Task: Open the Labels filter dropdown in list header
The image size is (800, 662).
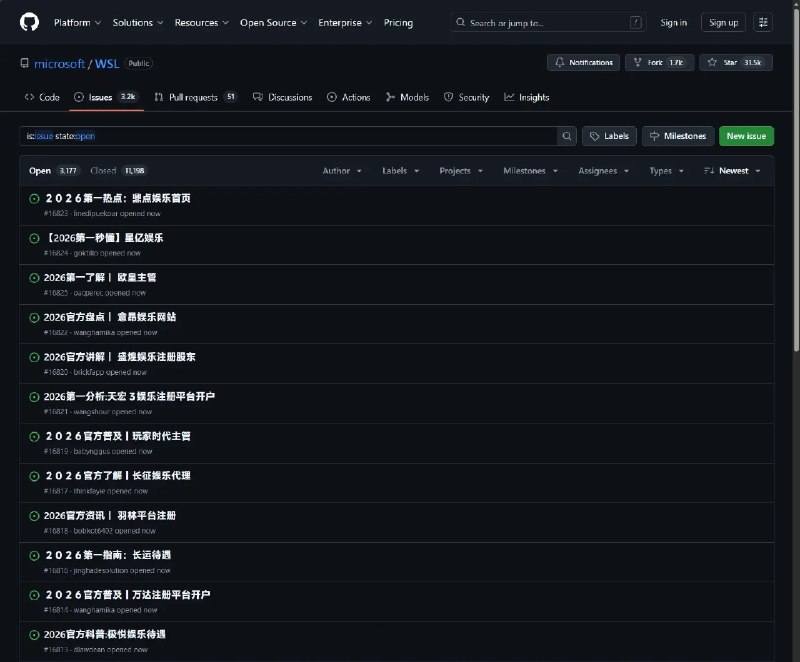Action: point(401,171)
